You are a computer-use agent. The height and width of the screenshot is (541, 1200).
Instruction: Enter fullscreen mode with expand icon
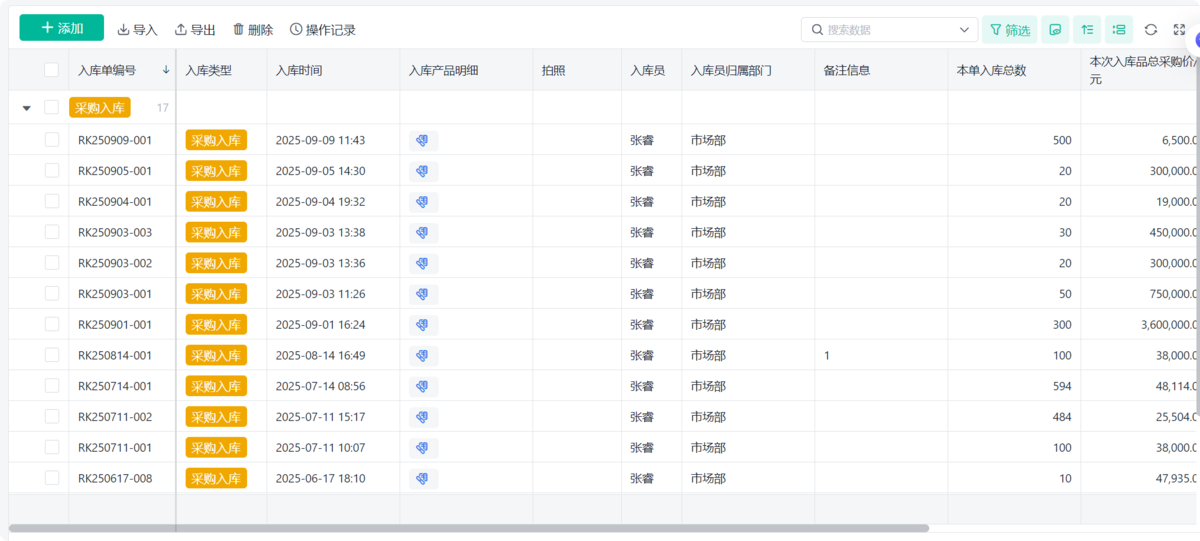1179,30
